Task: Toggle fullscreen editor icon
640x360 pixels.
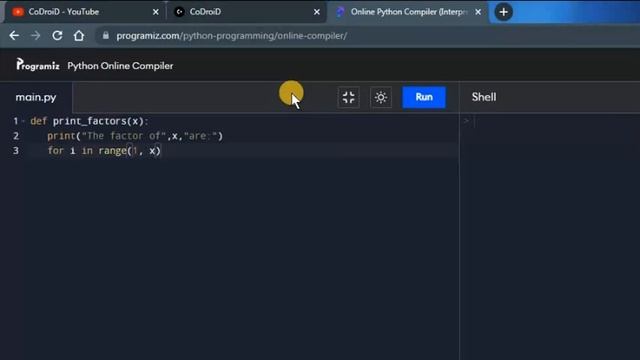Action: 349,97
